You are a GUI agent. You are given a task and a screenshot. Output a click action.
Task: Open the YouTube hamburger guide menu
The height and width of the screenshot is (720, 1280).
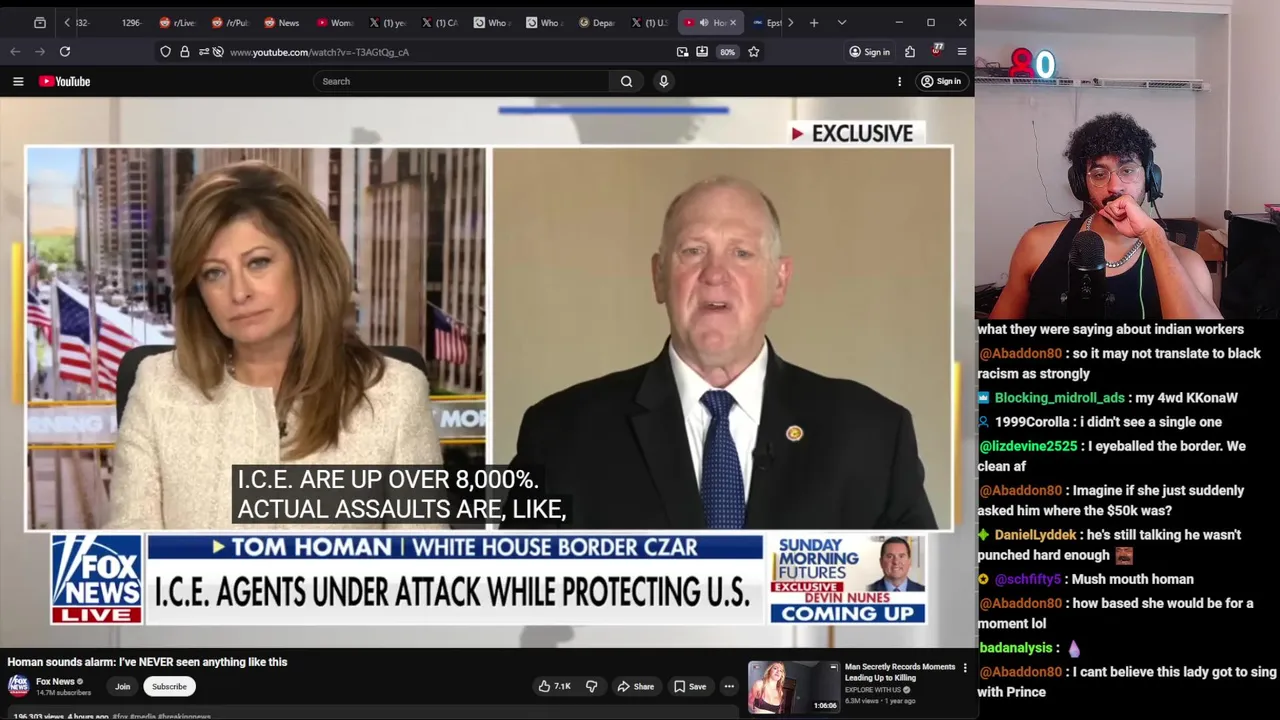coord(18,81)
